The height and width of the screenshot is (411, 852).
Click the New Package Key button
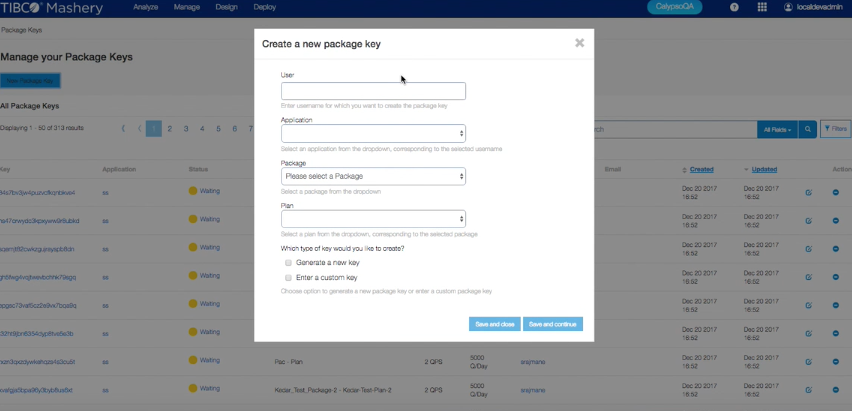pos(30,81)
